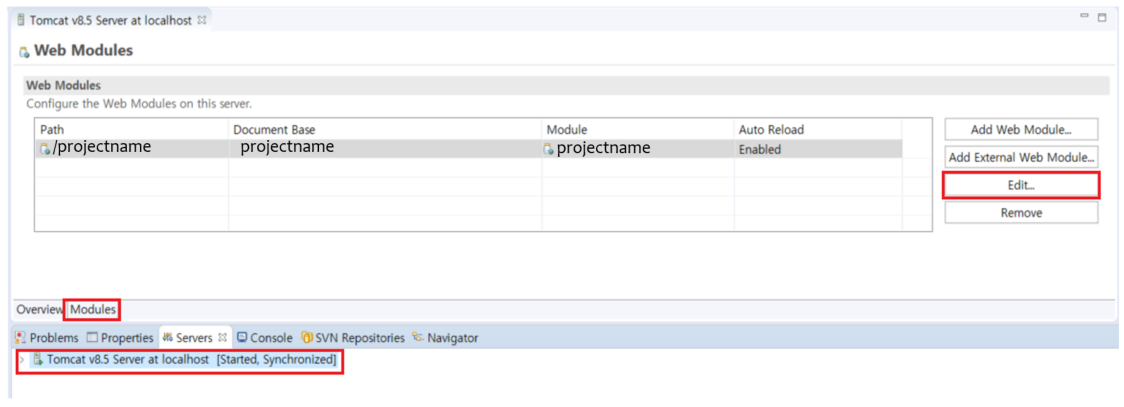The width and height of the screenshot is (1124, 407).
Task: Click the Enabled auto reload cell
Action: tap(817, 149)
